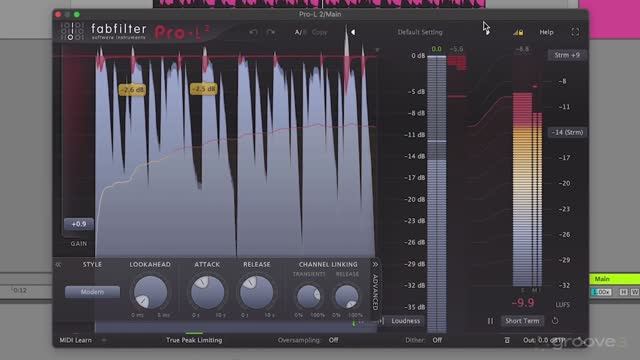
Task: Click the small Release channel linking knob
Action: [347, 296]
